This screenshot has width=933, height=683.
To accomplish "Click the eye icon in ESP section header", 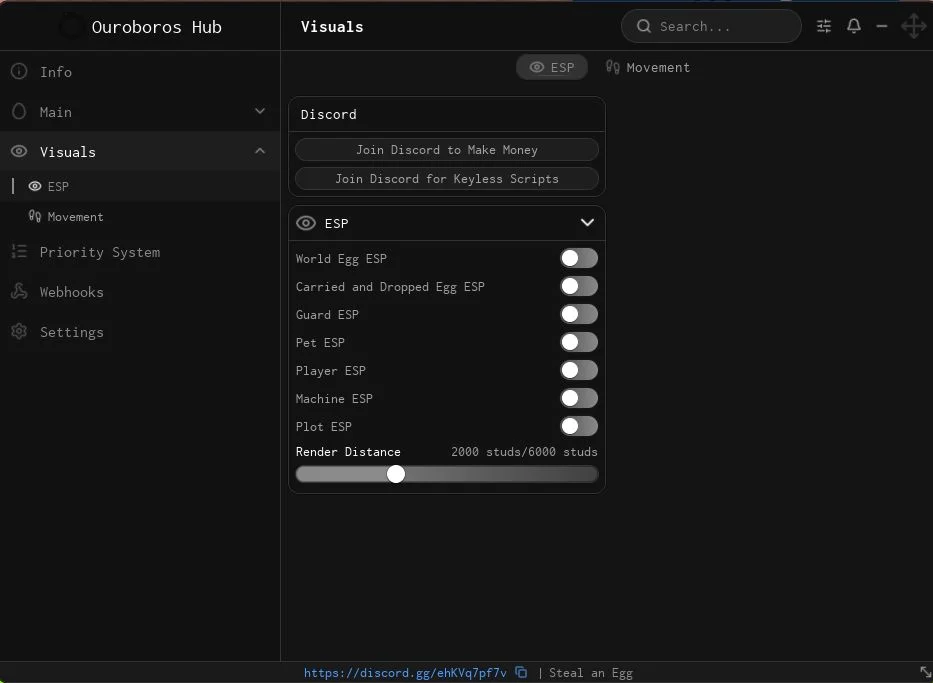I will coord(306,223).
